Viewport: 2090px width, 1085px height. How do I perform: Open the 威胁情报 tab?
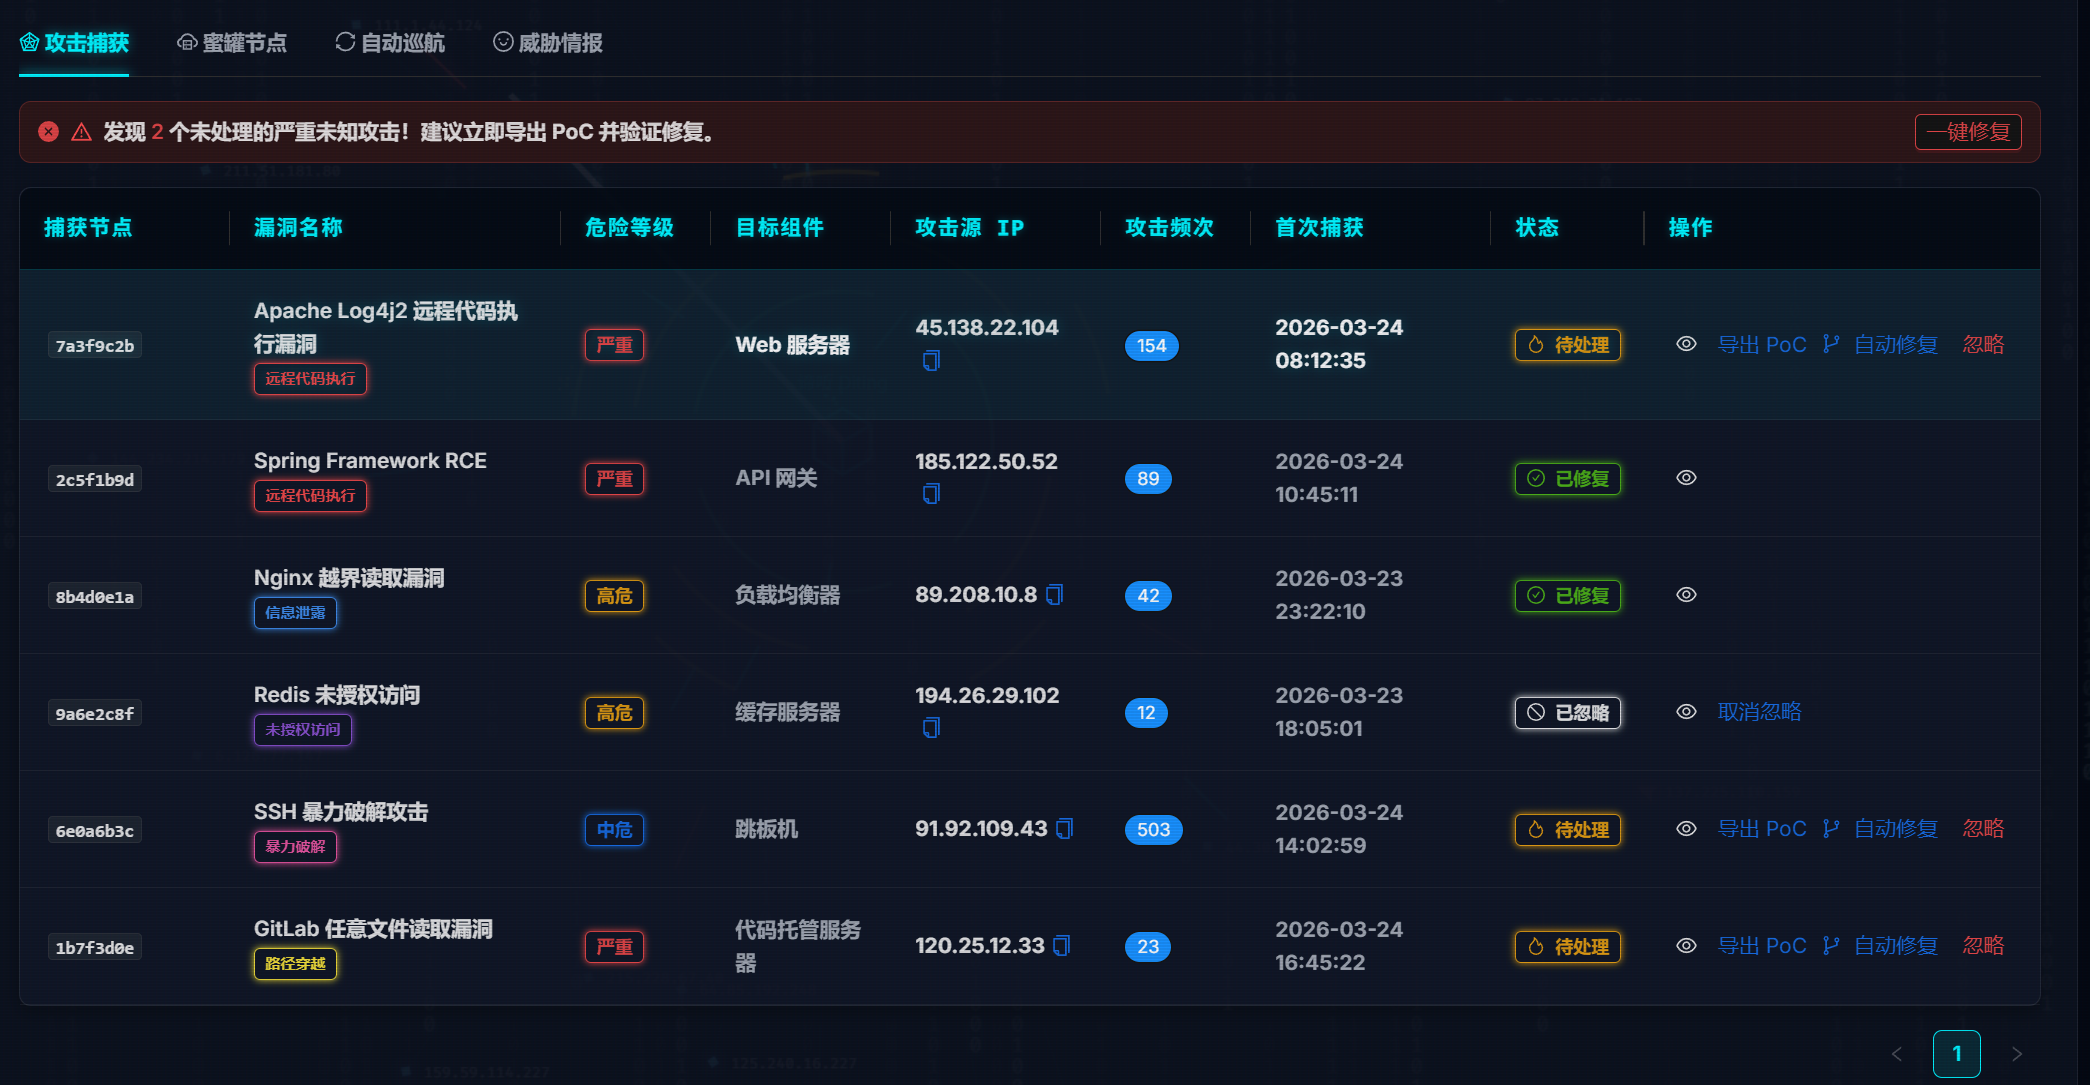pyautogui.click(x=548, y=43)
